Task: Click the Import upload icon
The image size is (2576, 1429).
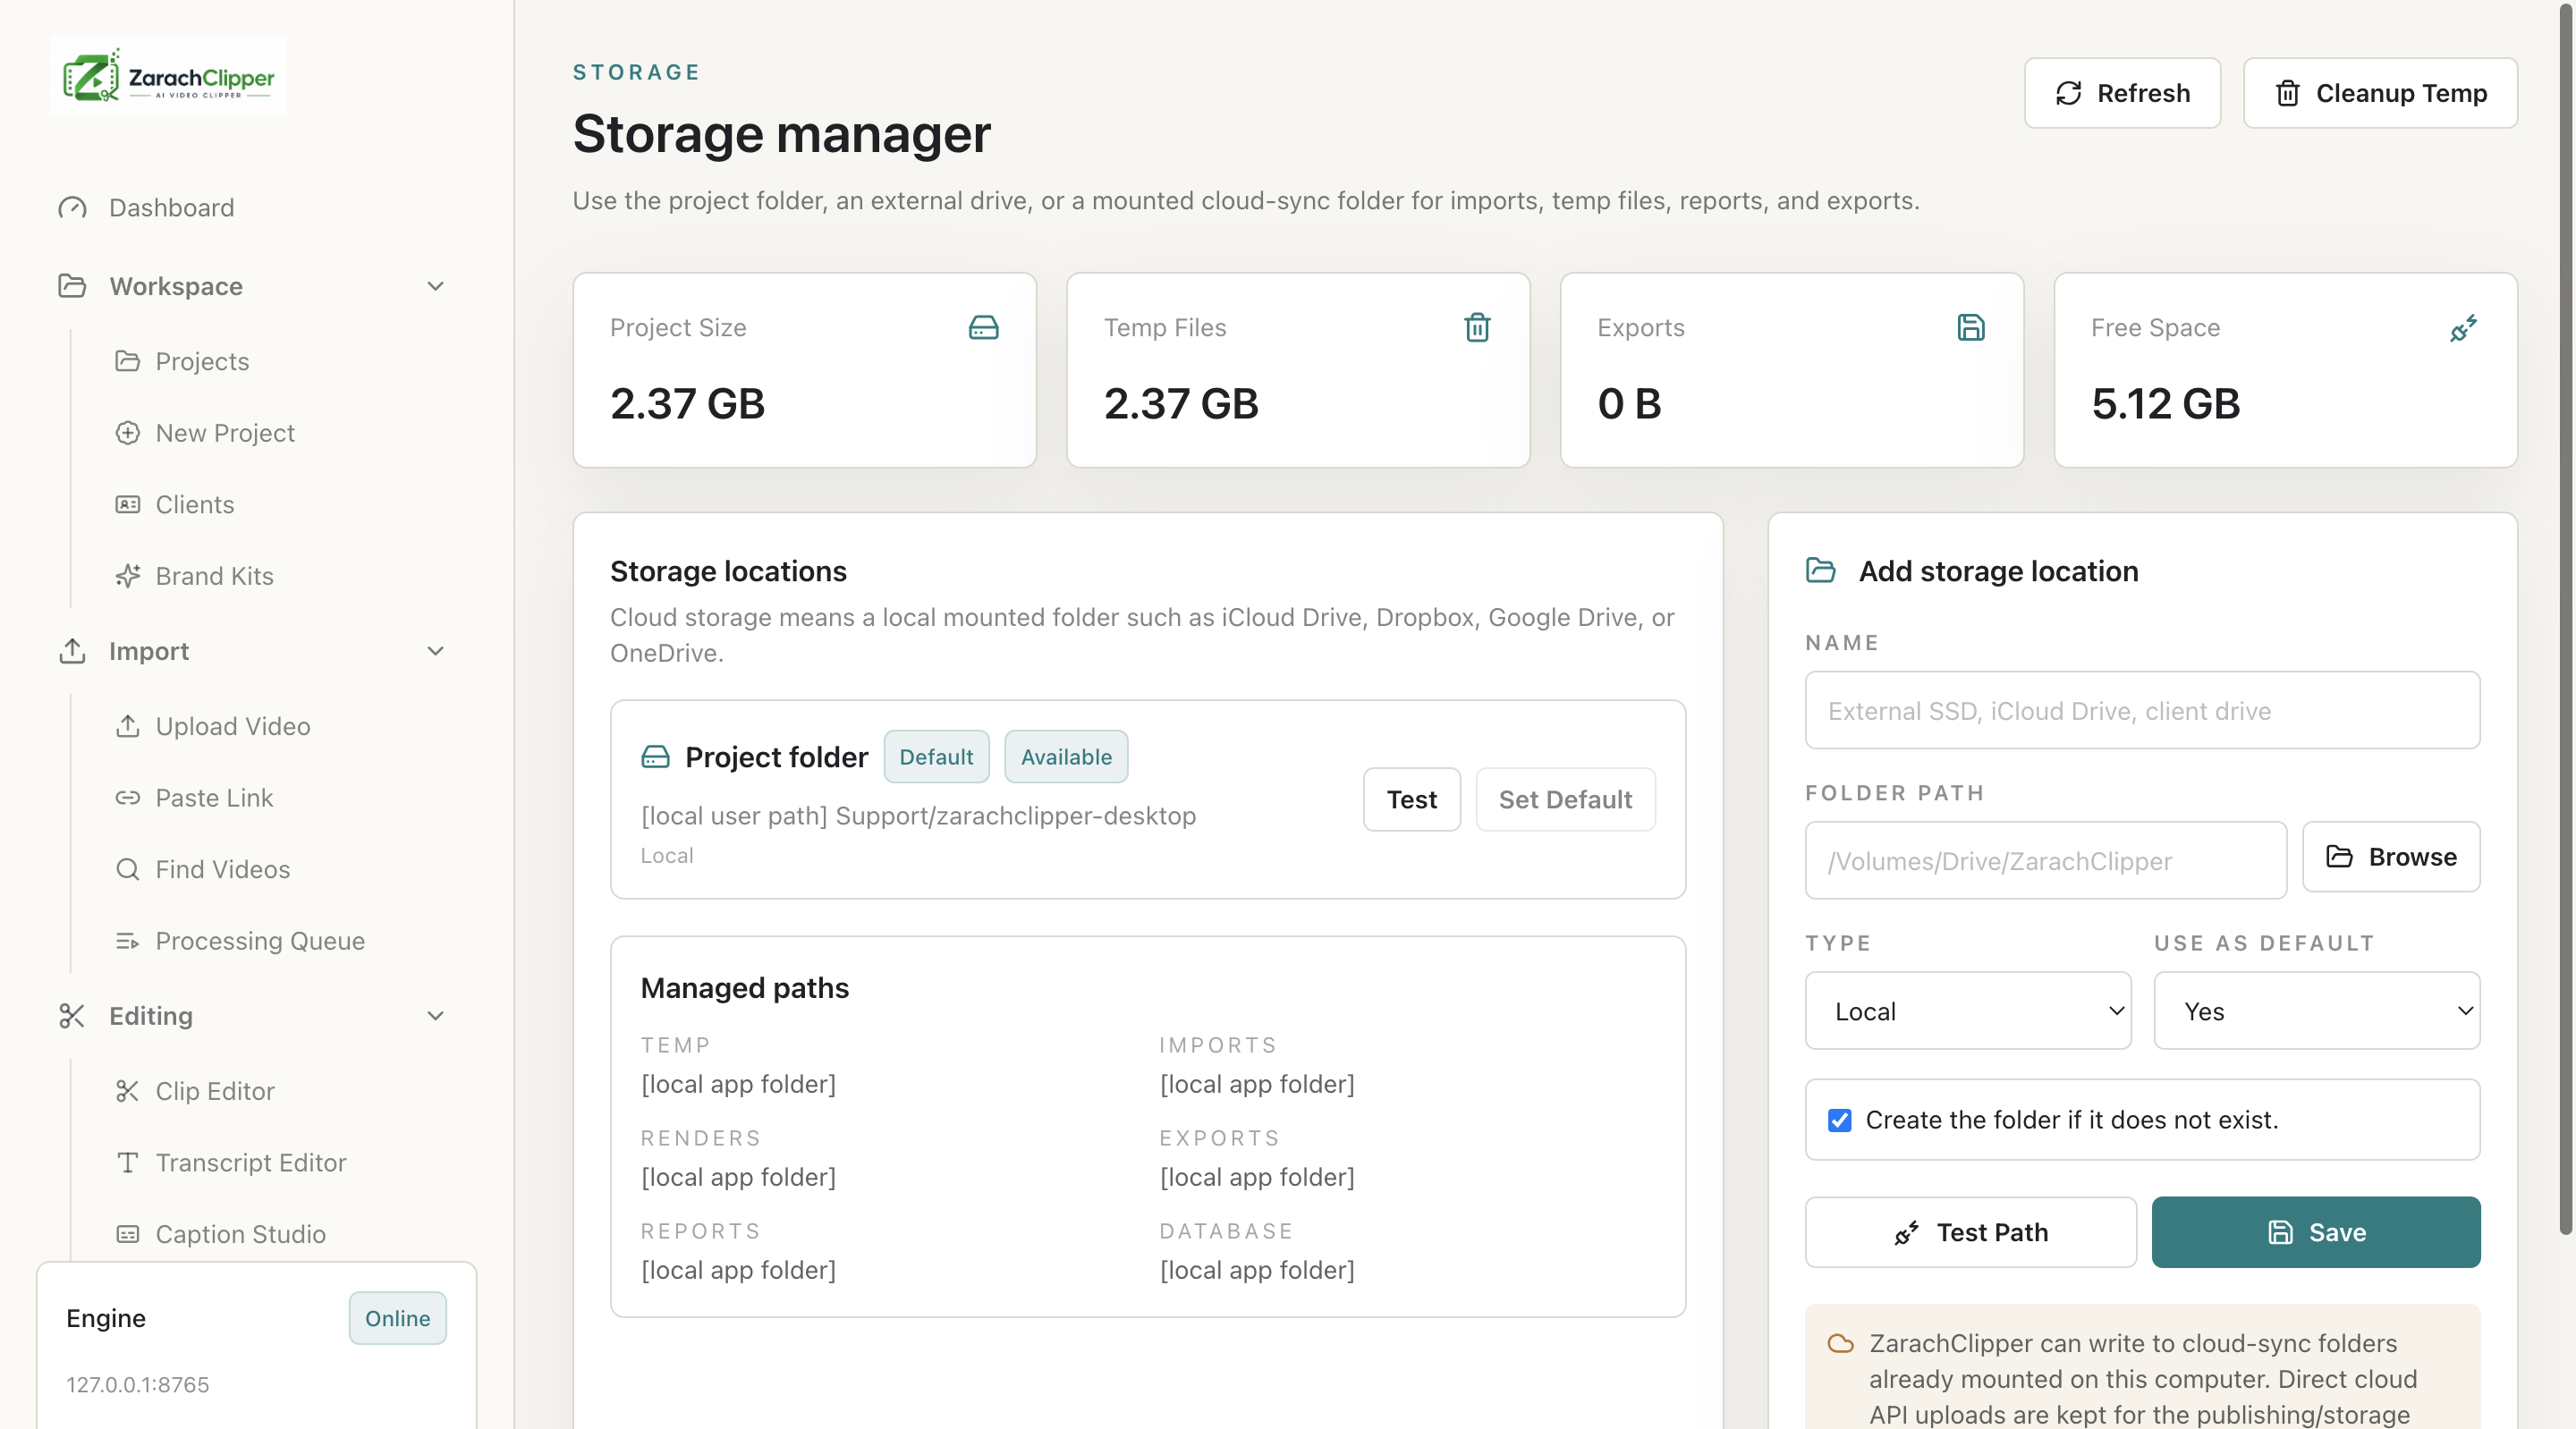Action: click(x=72, y=651)
